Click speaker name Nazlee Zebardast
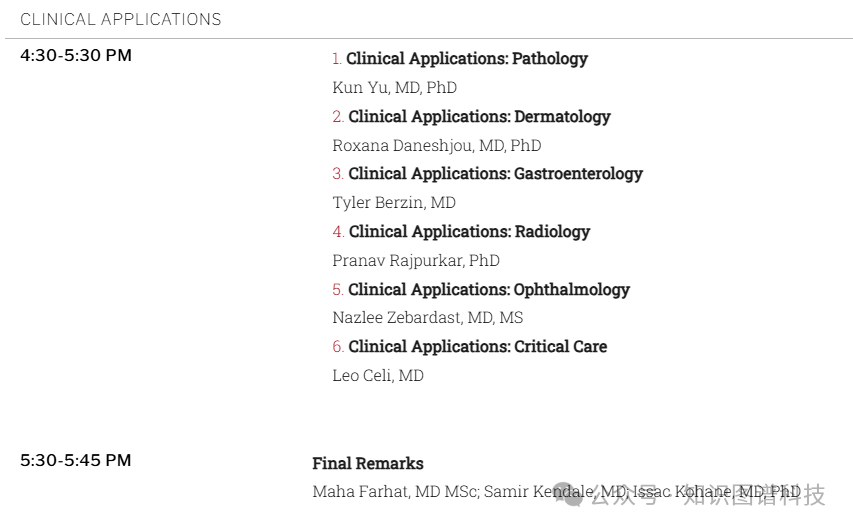This screenshot has height=529, width=853. [397, 317]
